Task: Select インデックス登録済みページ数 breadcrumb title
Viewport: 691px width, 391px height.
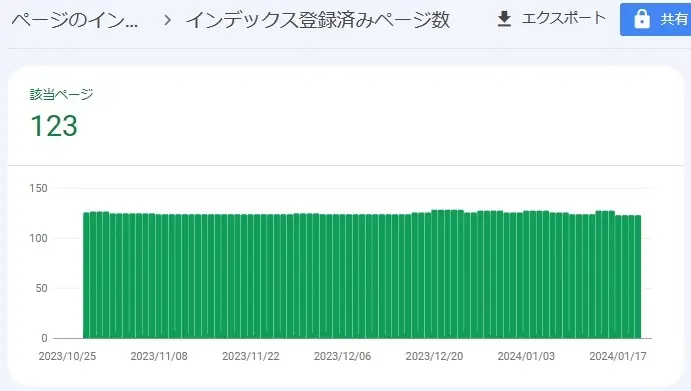Action: tap(318, 20)
